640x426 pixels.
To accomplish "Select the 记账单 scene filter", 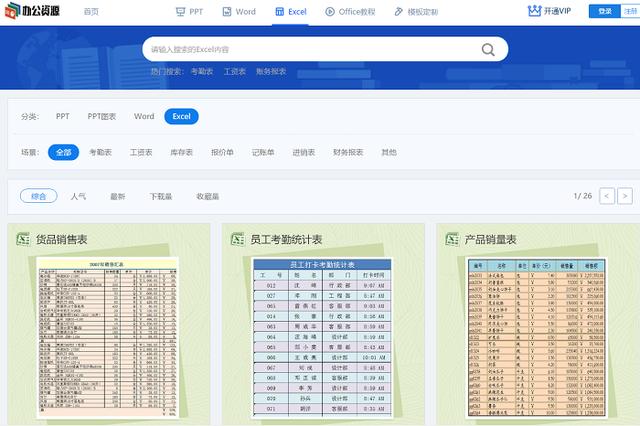I will 263,152.
